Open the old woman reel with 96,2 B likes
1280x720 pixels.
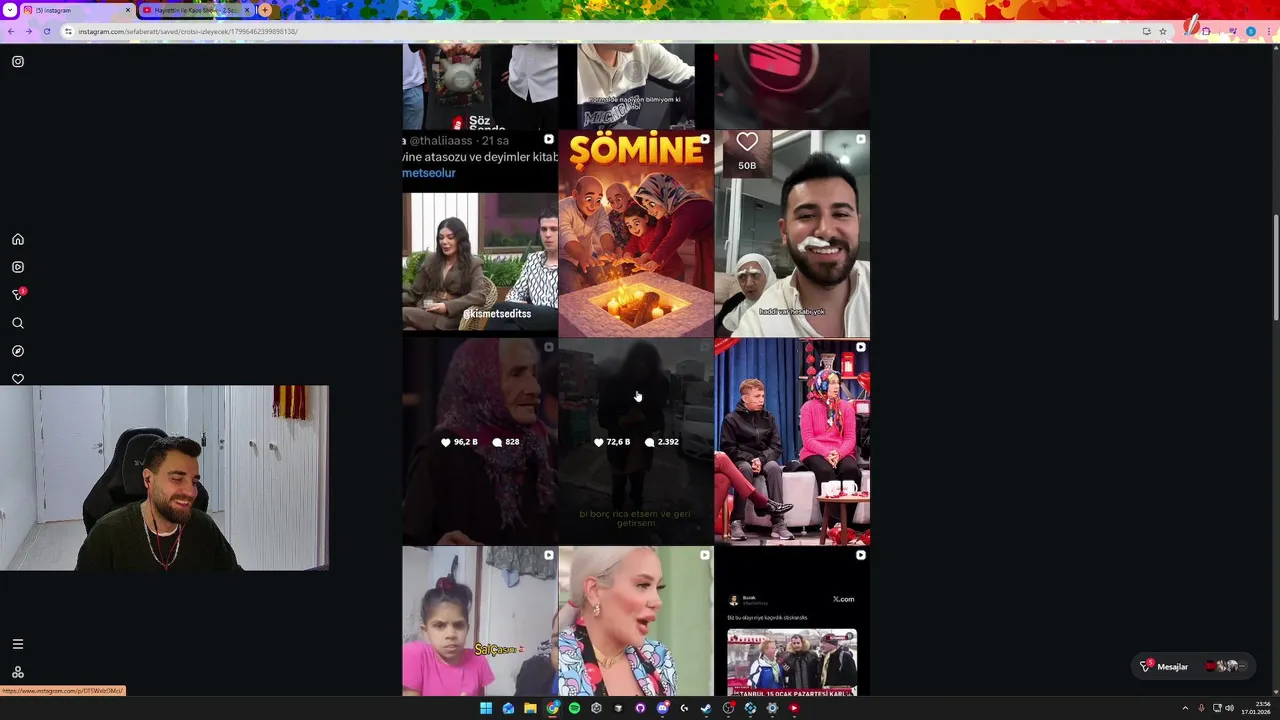click(x=480, y=442)
